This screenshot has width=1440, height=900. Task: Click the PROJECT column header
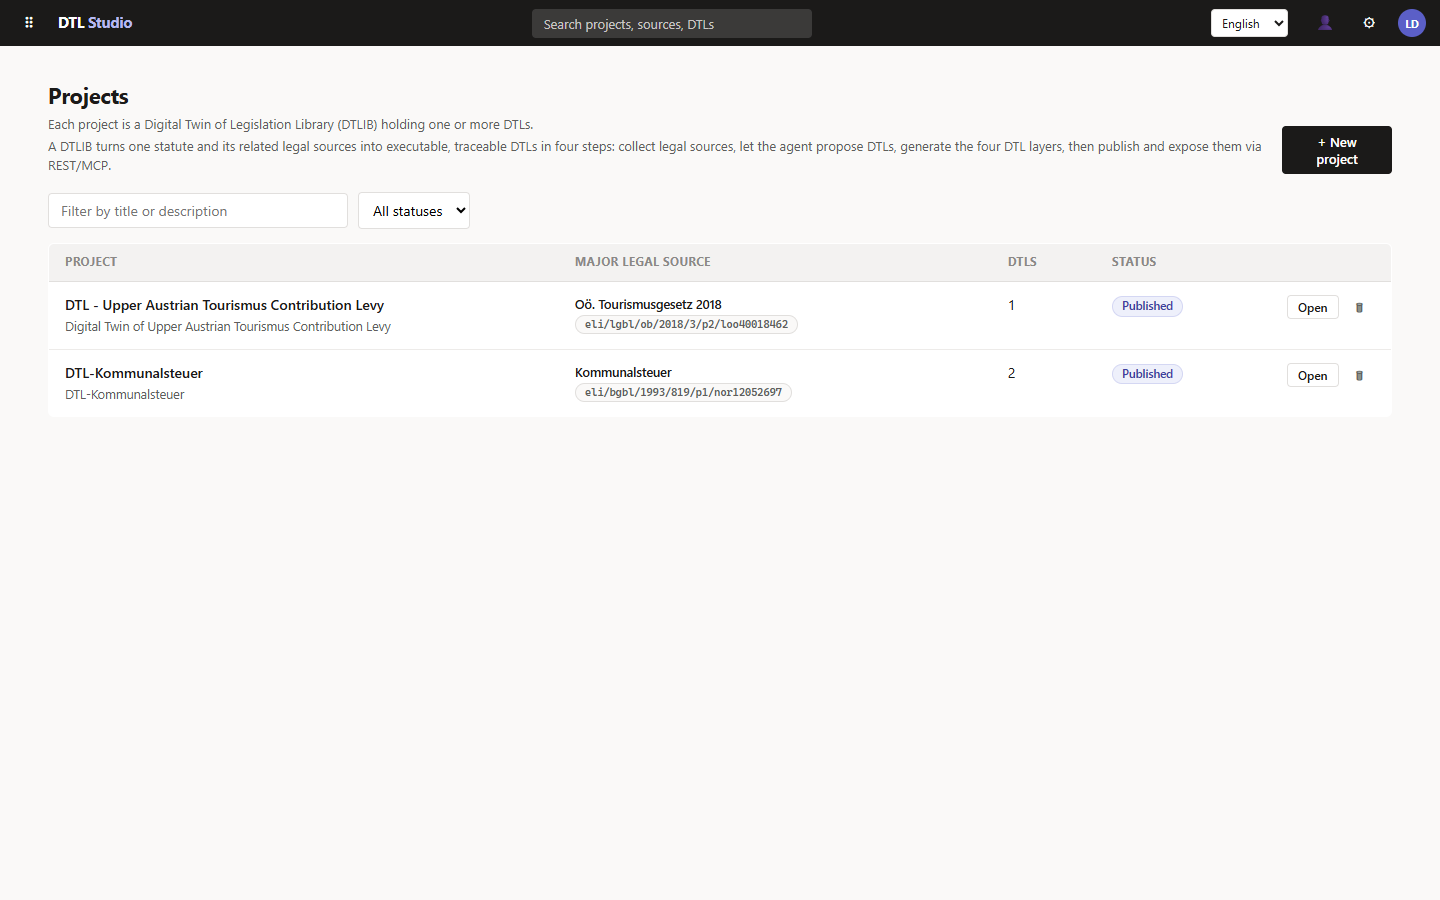coord(91,262)
